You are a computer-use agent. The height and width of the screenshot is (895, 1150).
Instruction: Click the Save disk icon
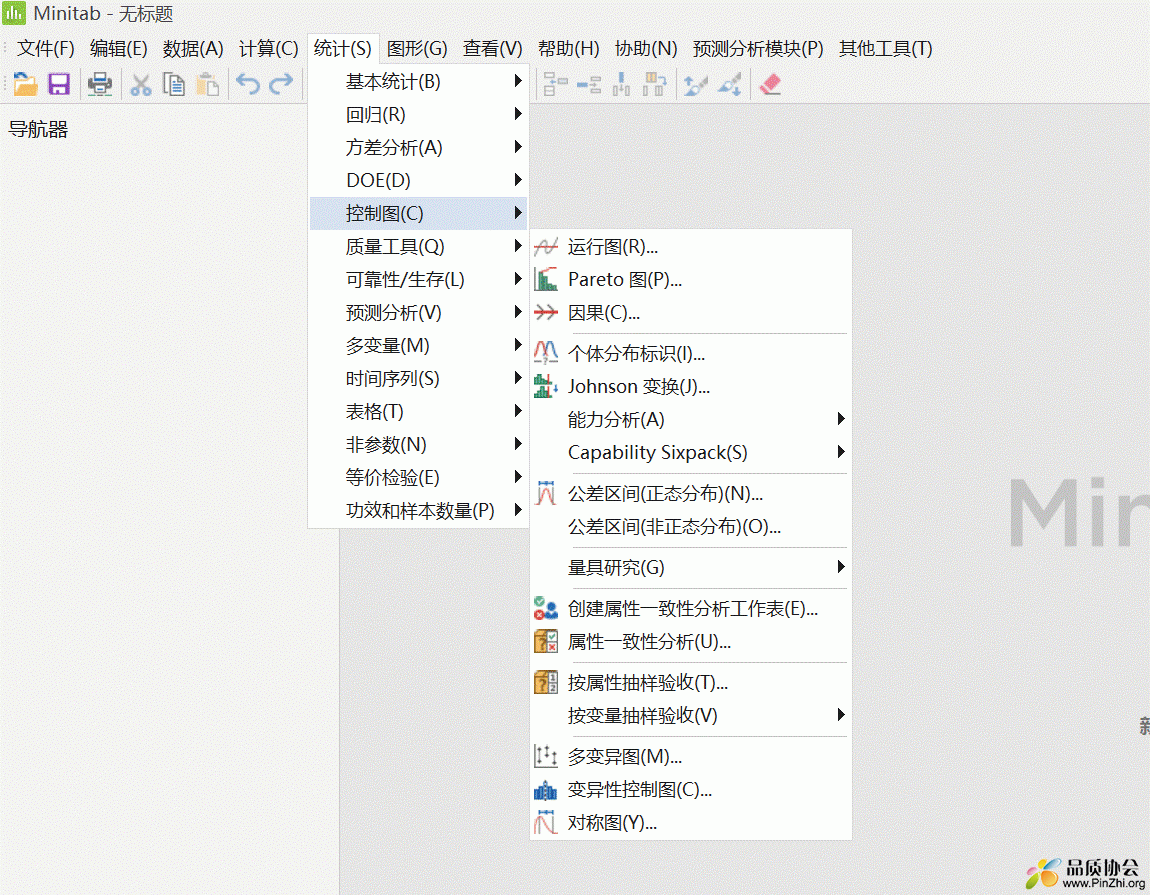pyautogui.click(x=59, y=84)
